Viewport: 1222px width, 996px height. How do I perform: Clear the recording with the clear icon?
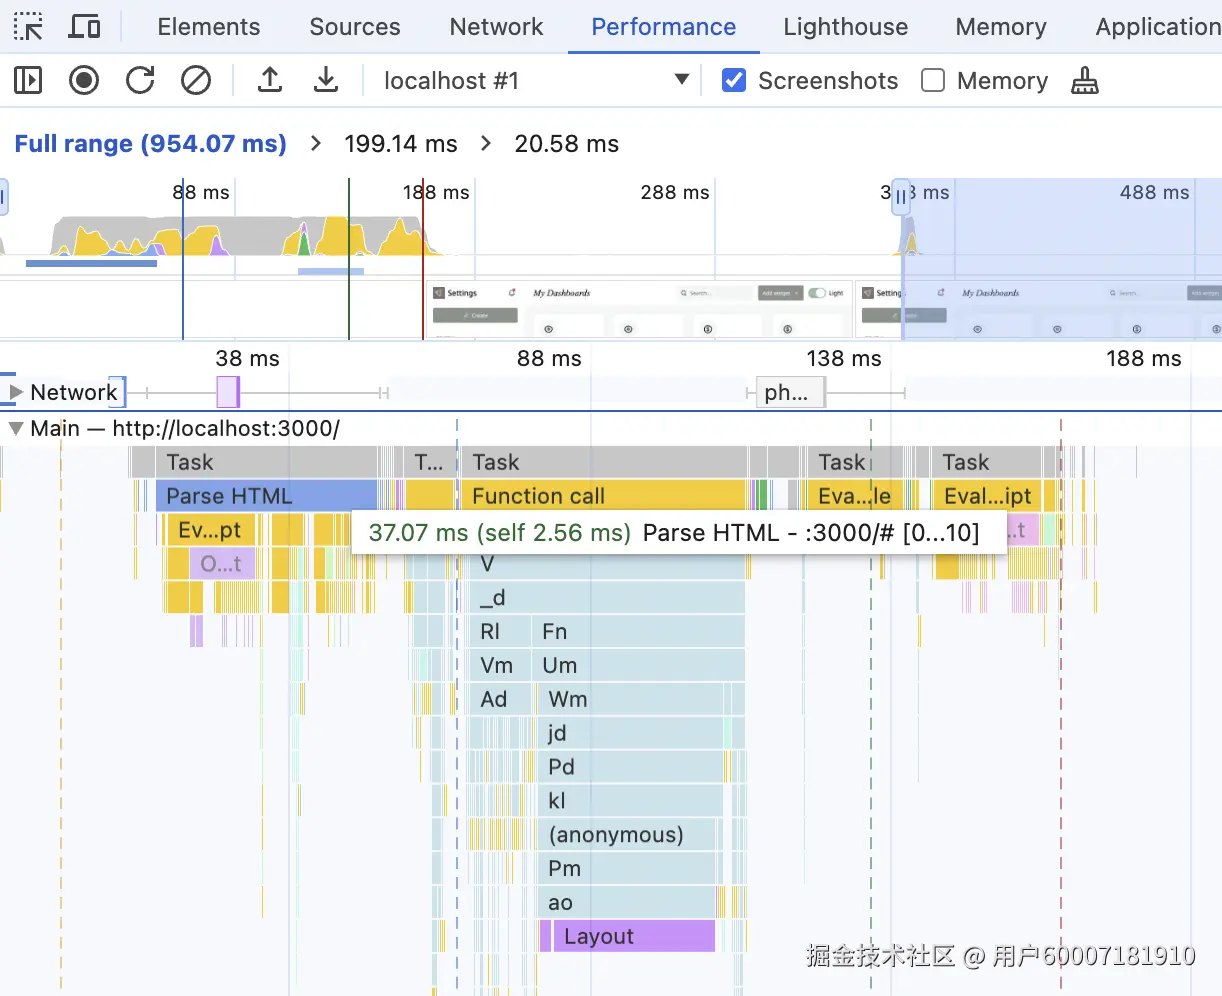[x=196, y=80]
